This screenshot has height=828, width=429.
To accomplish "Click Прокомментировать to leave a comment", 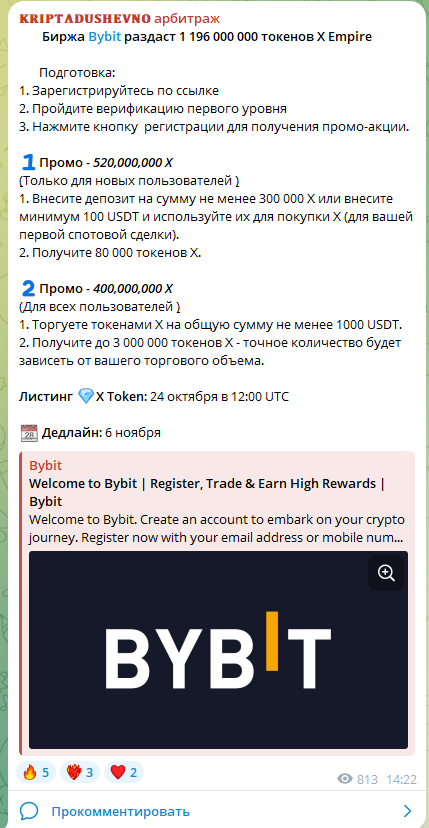I will [x=120, y=811].
